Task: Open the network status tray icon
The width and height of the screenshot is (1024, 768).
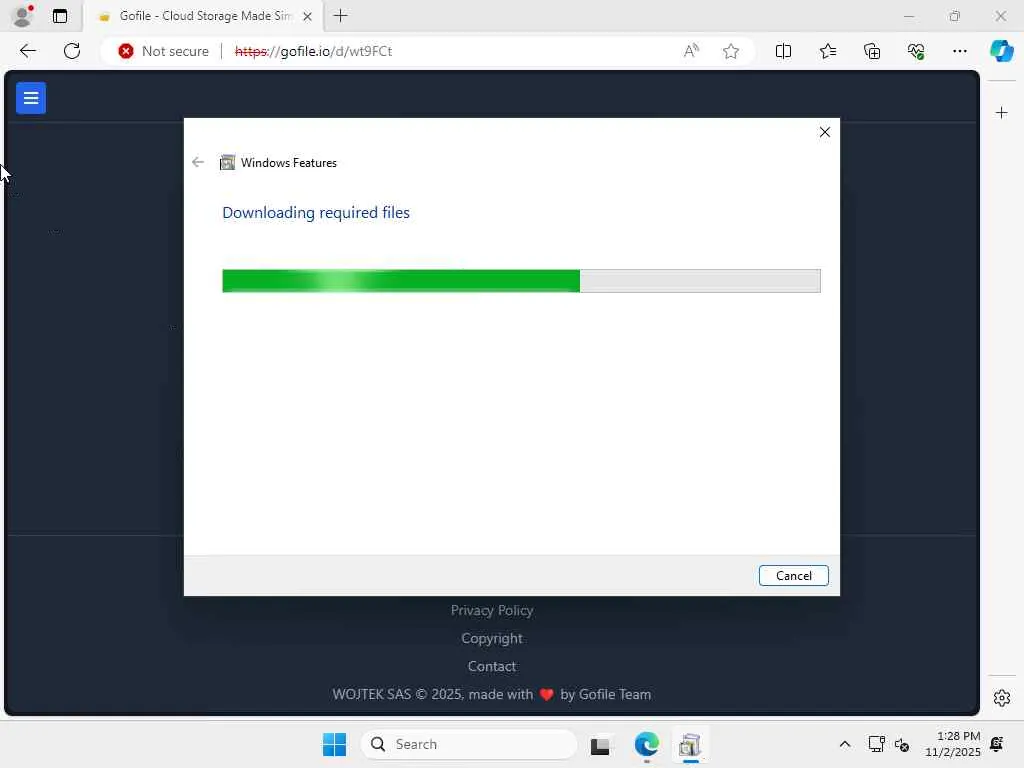Action: click(876, 744)
